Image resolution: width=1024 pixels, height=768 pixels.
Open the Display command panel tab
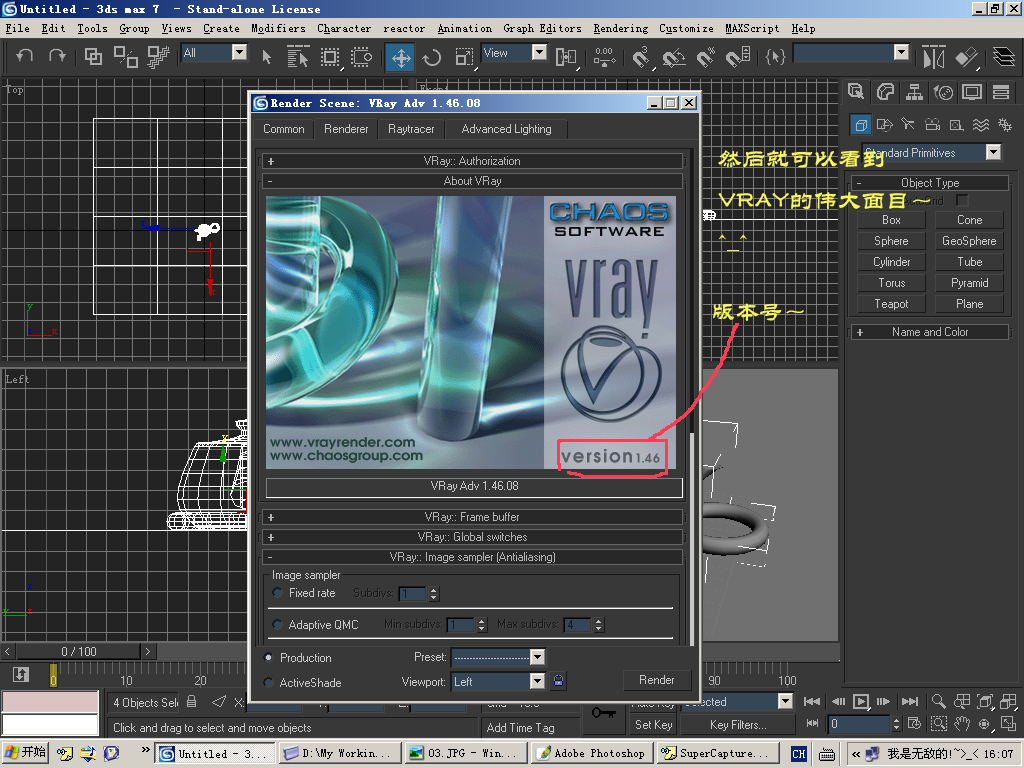coord(972,91)
